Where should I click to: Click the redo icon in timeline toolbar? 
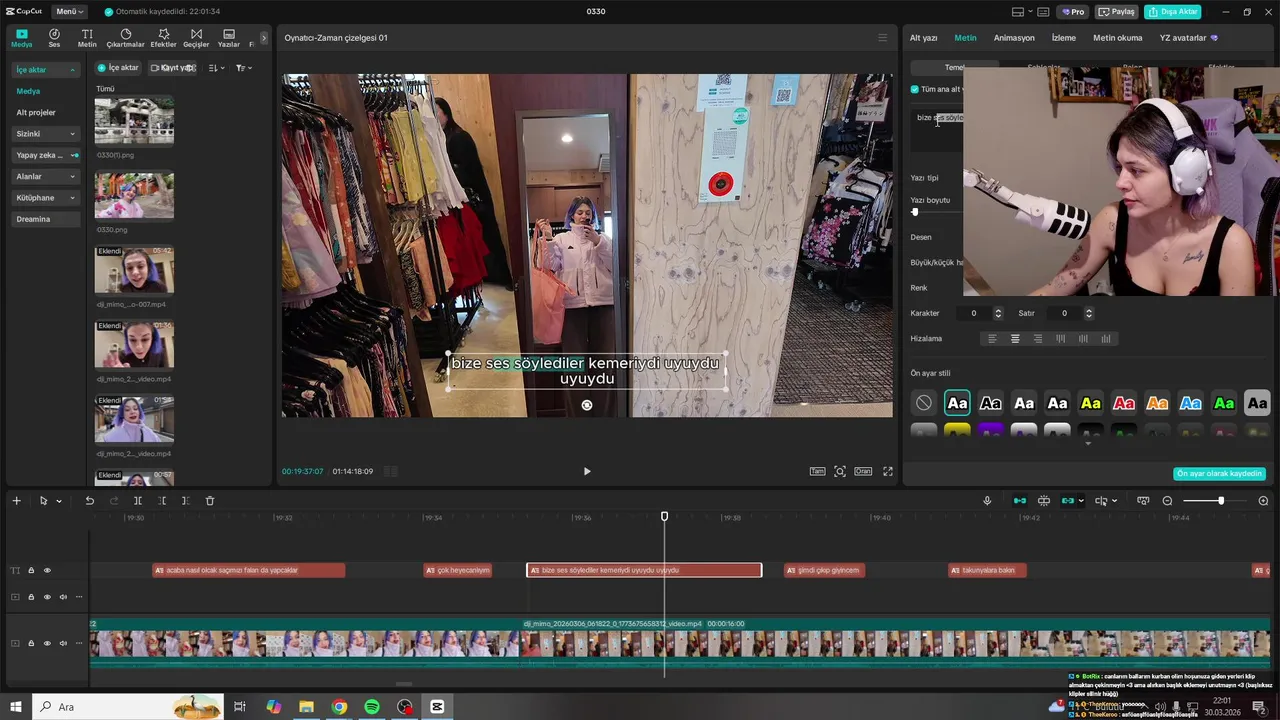pyautogui.click(x=113, y=501)
